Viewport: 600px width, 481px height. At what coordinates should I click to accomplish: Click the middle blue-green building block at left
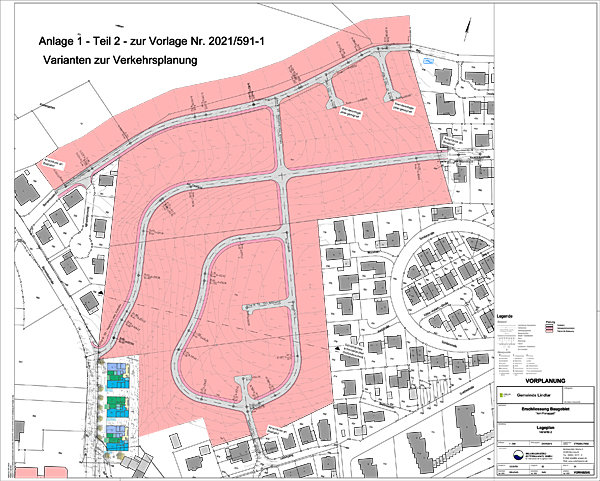(x=119, y=405)
